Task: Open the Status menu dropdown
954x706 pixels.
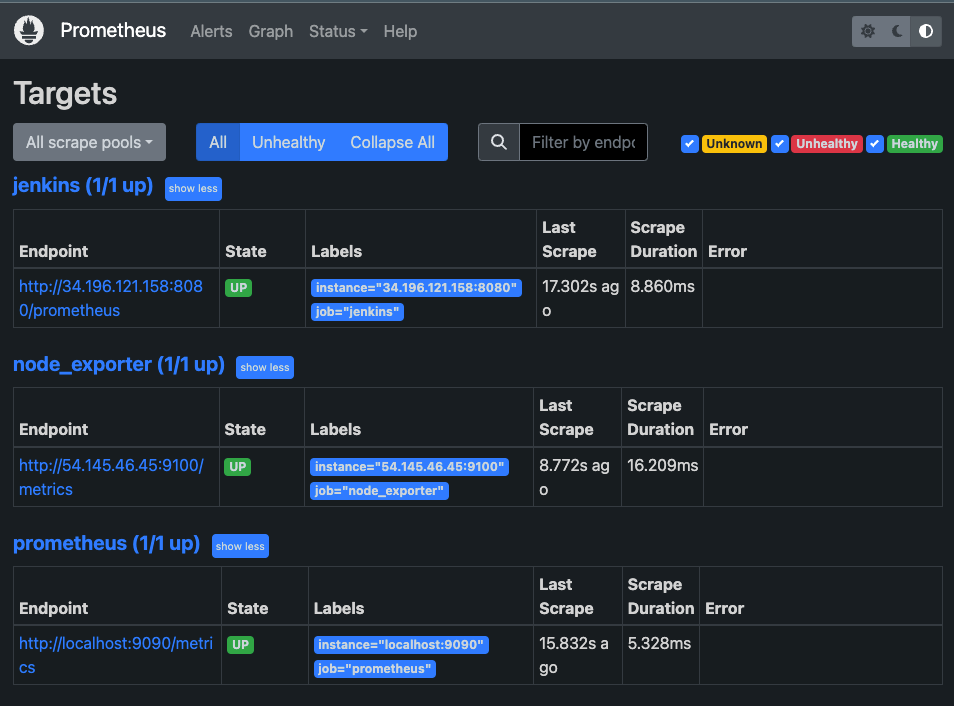Action: pos(337,31)
